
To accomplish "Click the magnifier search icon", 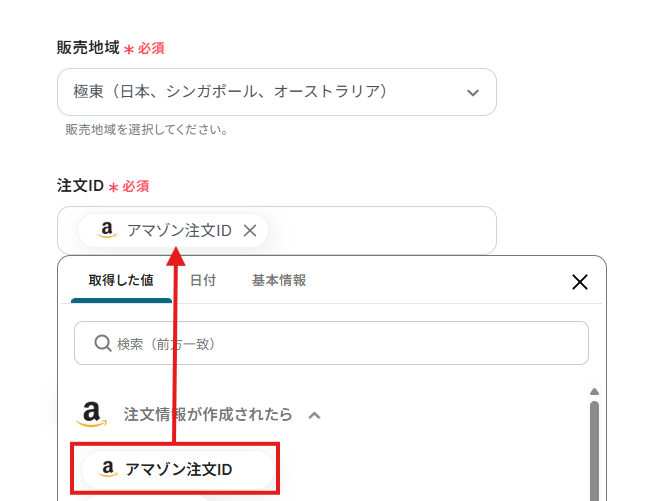I will click(x=103, y=343).
